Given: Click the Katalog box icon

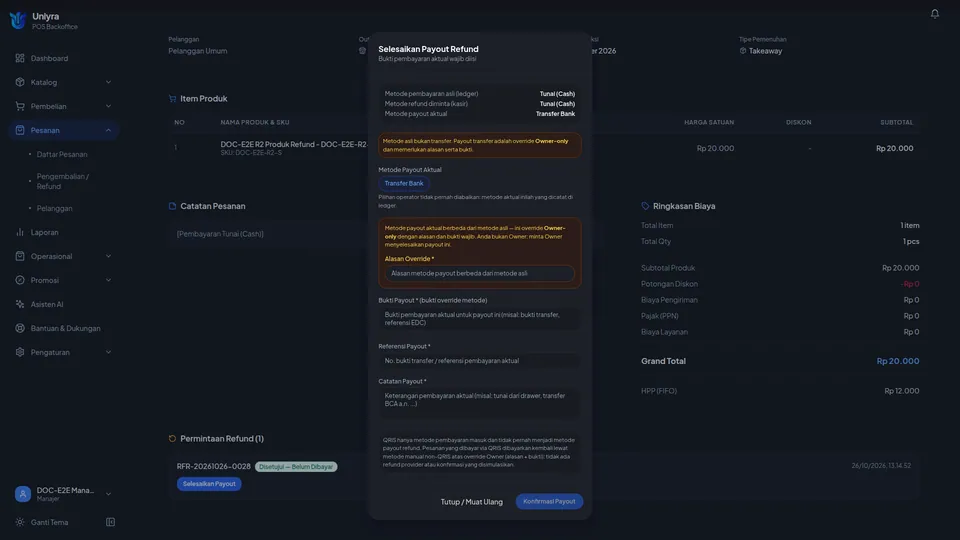Looking at the screenshot, I should 20,82.
